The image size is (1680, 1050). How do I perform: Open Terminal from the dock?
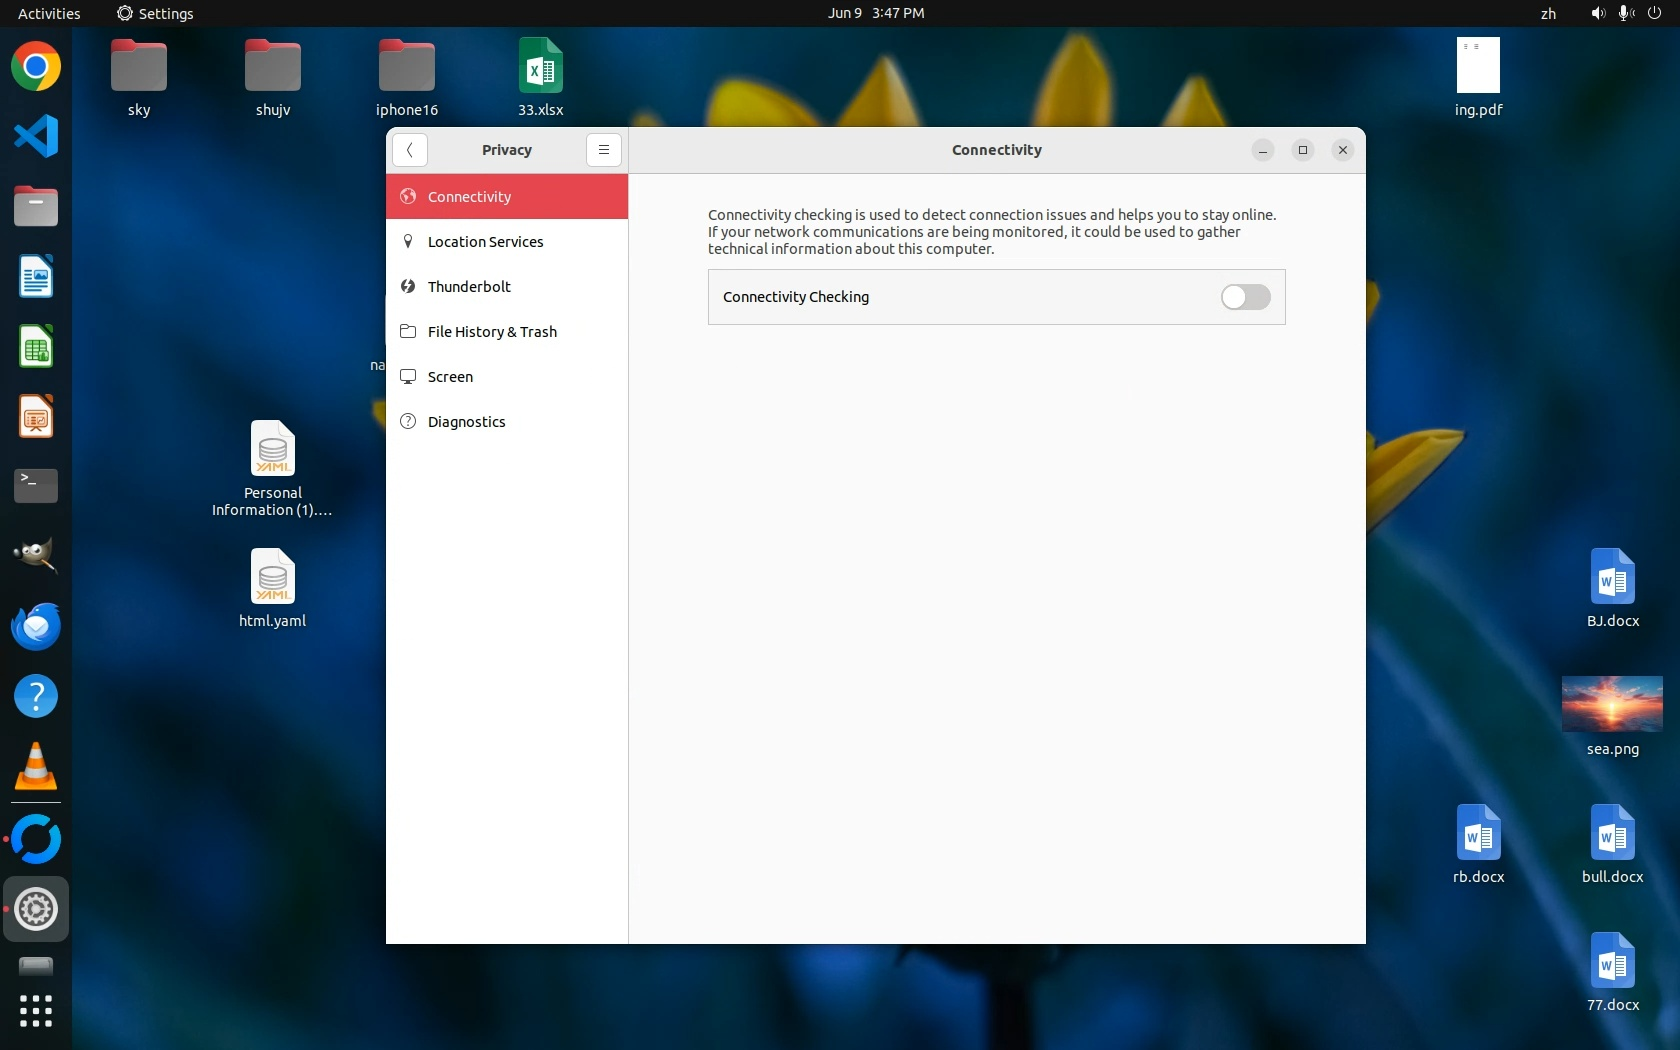(x=36, y=486)
